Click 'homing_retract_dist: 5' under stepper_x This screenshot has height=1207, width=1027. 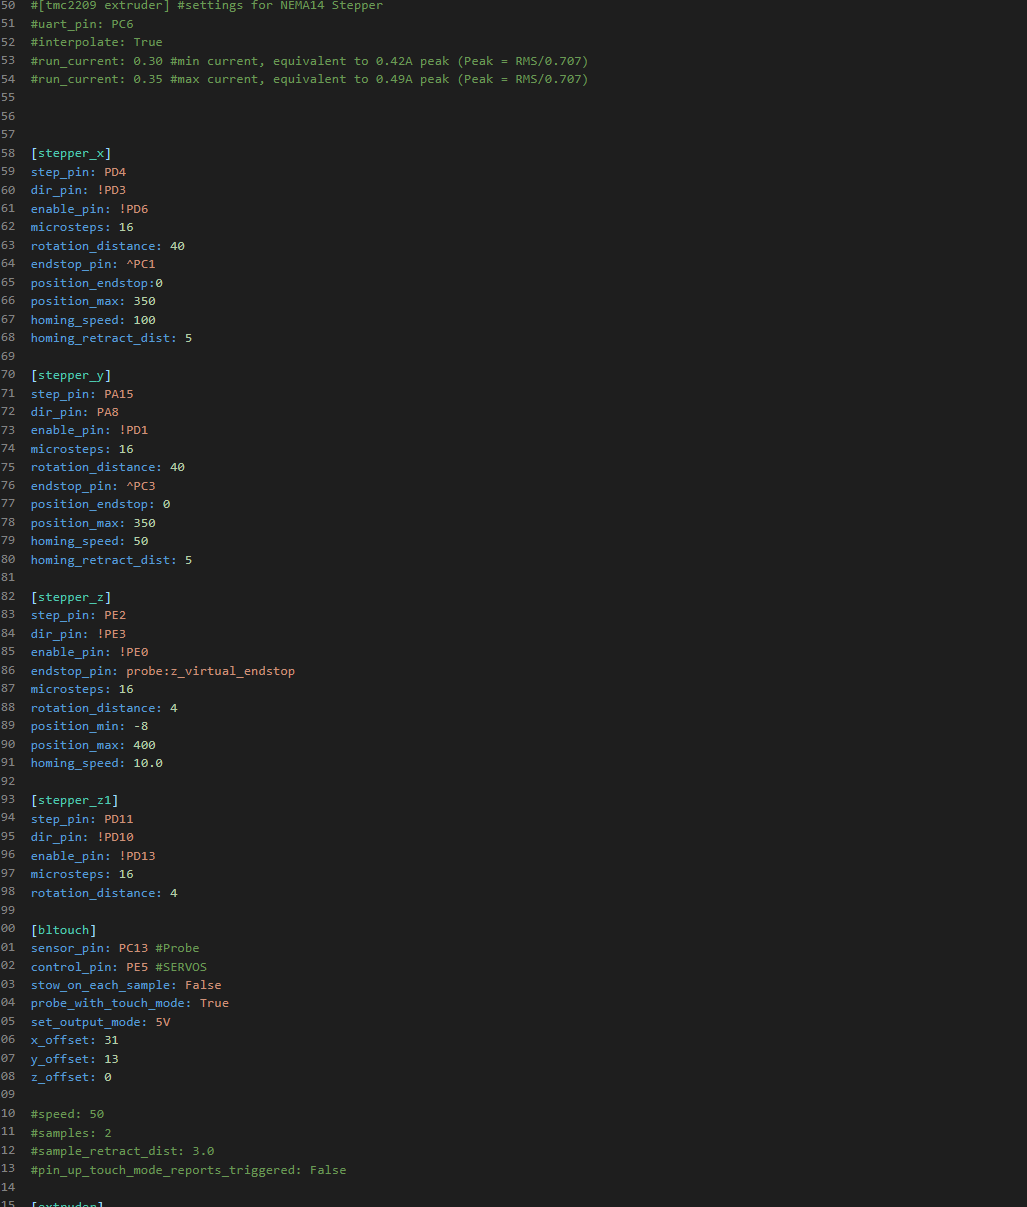pyautogui.click(x=112, y=338)
